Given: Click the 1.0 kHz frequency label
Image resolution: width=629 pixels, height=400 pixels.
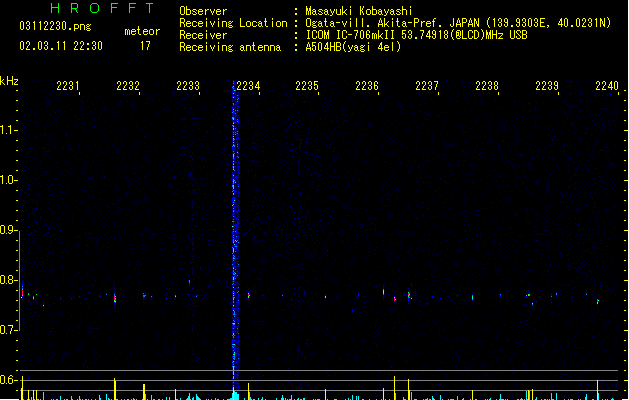Looking at the screenshot, I should 8,180.
